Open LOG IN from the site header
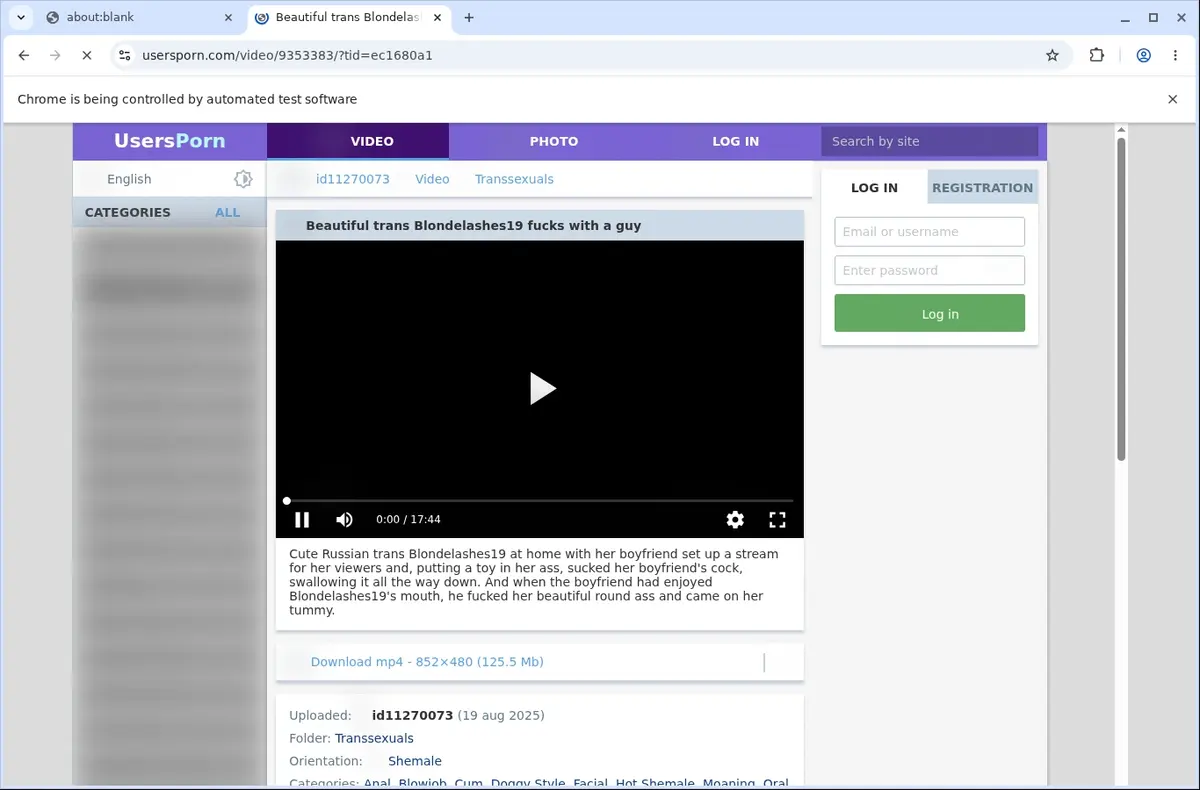 735,141
